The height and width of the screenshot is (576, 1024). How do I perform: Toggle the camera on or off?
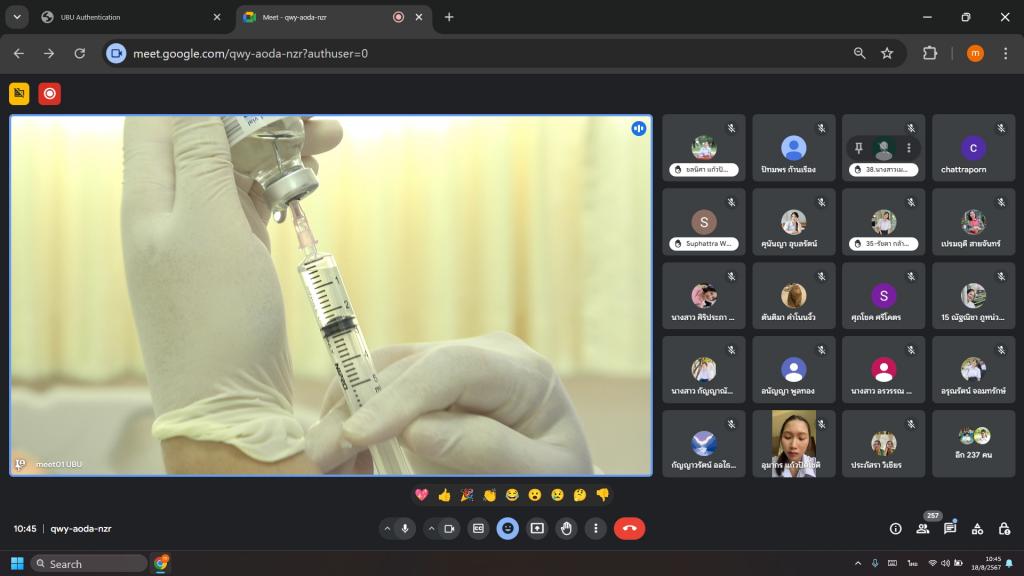point(449,528)
